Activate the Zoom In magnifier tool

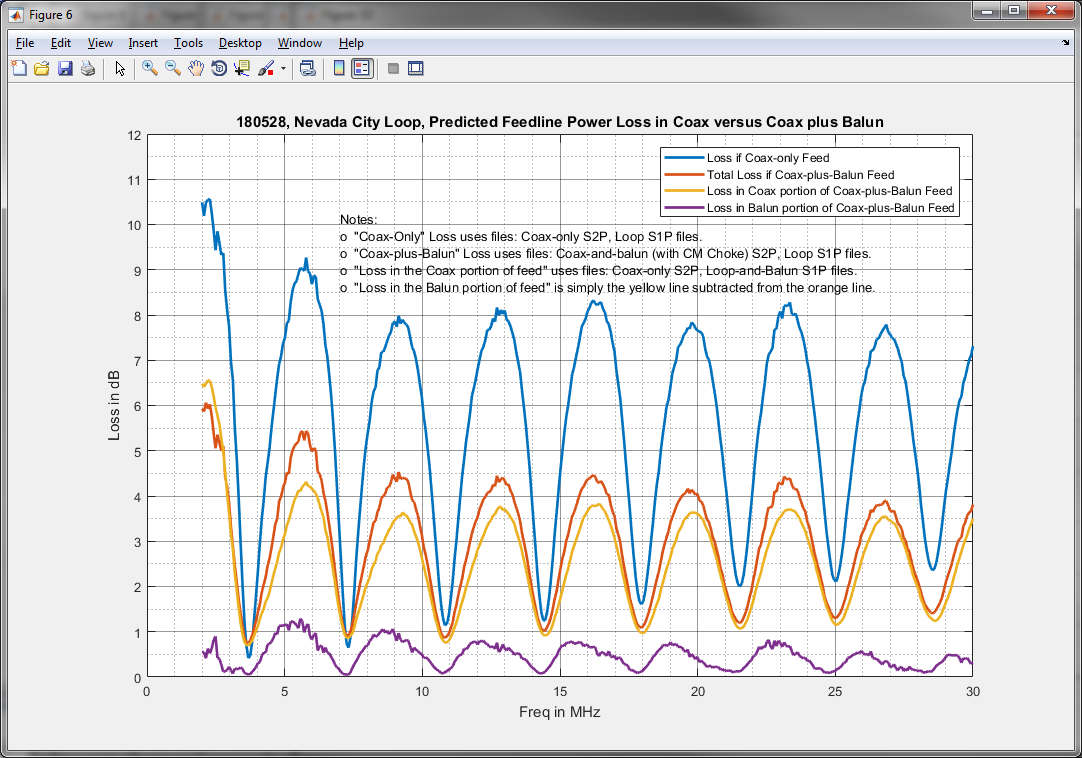150,68
